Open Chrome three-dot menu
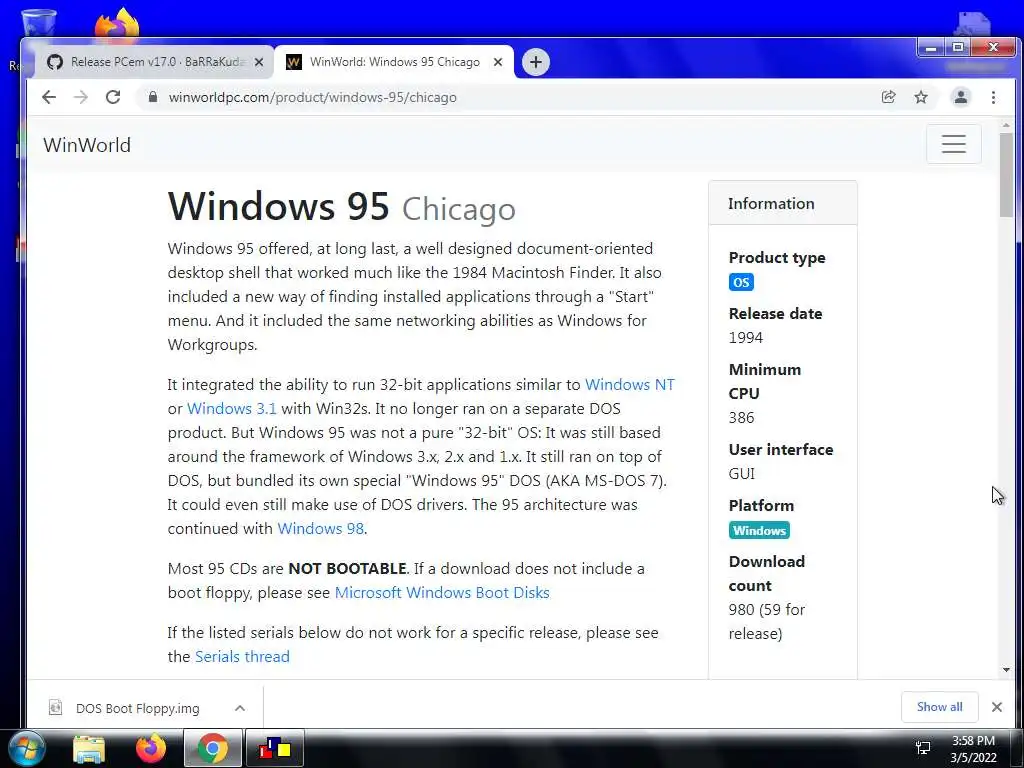The image size is (1024, 768). pos(993,97)
